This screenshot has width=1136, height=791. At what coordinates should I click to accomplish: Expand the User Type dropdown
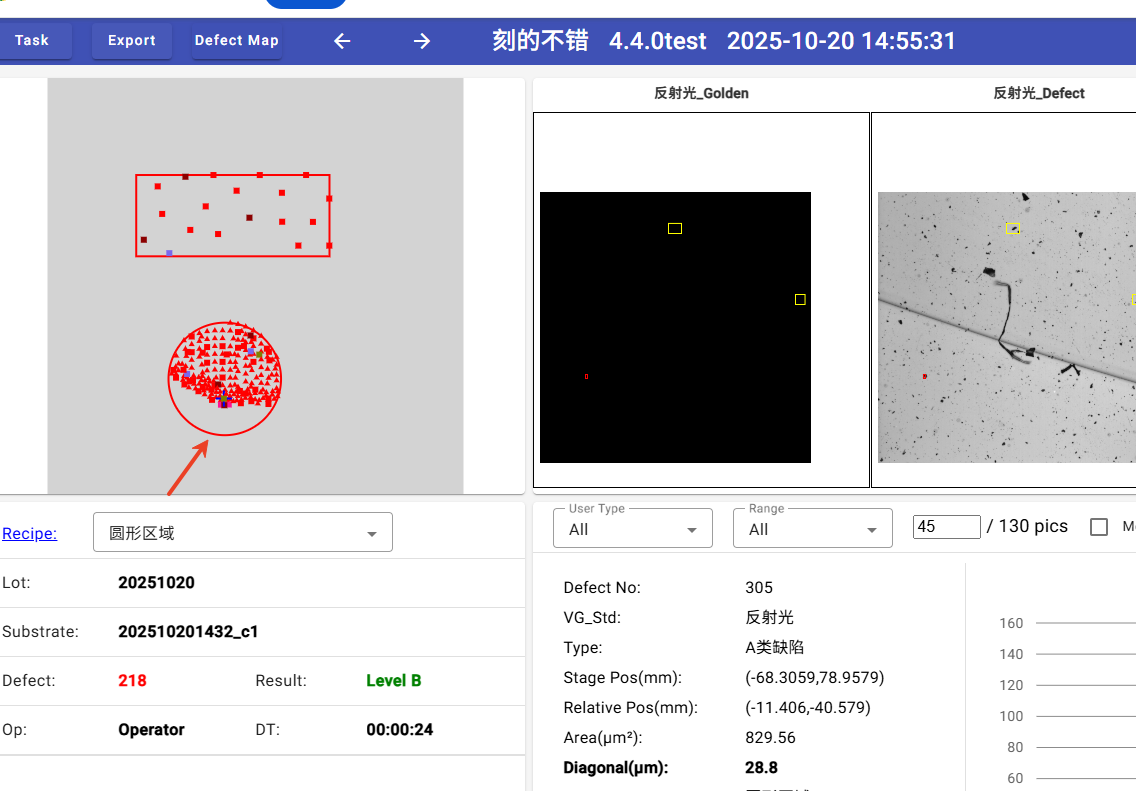coord(633,529)
